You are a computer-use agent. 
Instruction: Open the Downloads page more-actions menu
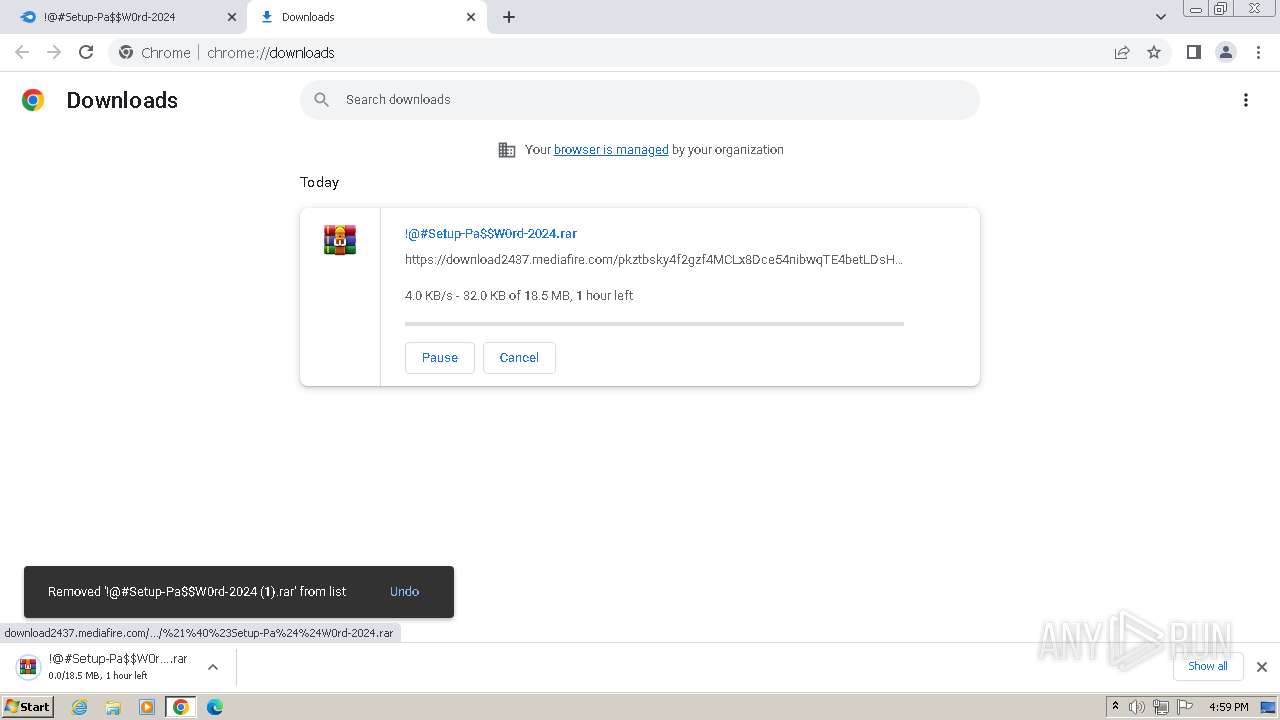coord(1246,100)
